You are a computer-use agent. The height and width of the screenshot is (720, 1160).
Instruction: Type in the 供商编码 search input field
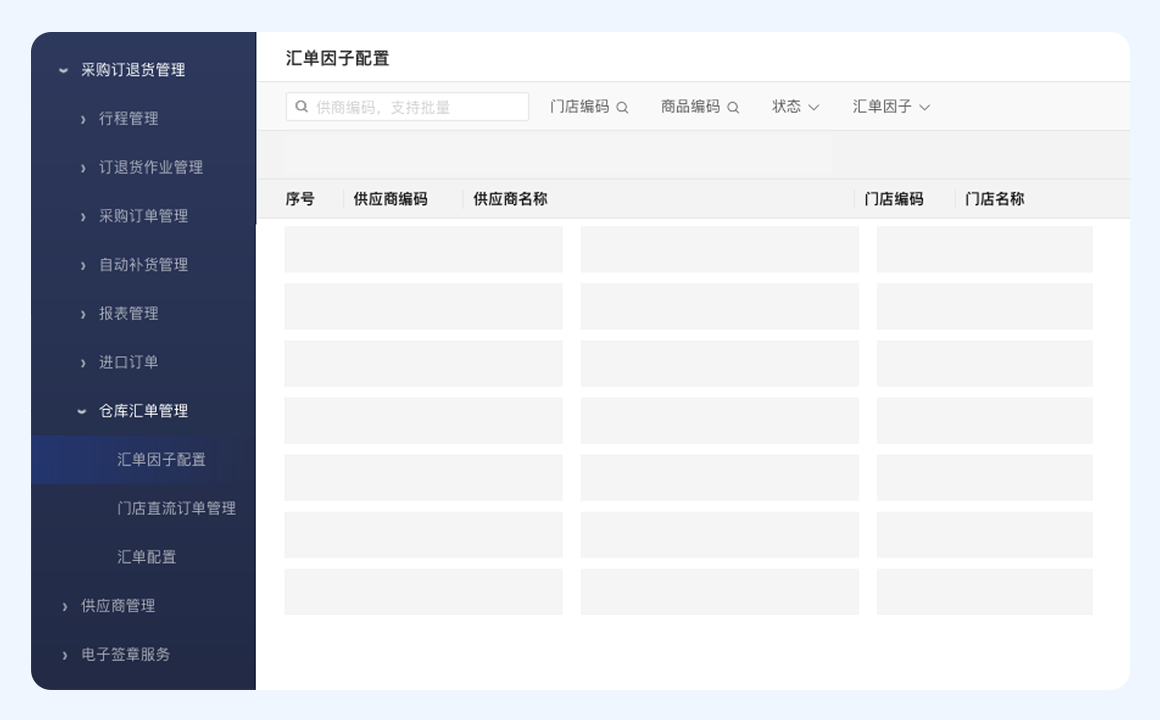tap(415, 107)
